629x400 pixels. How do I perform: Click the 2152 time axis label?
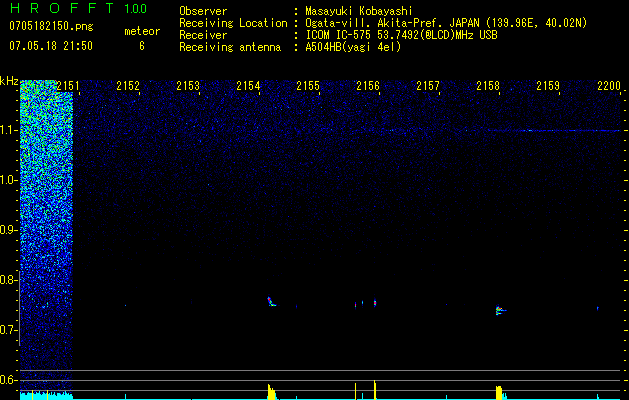click(x=128, y=86)
